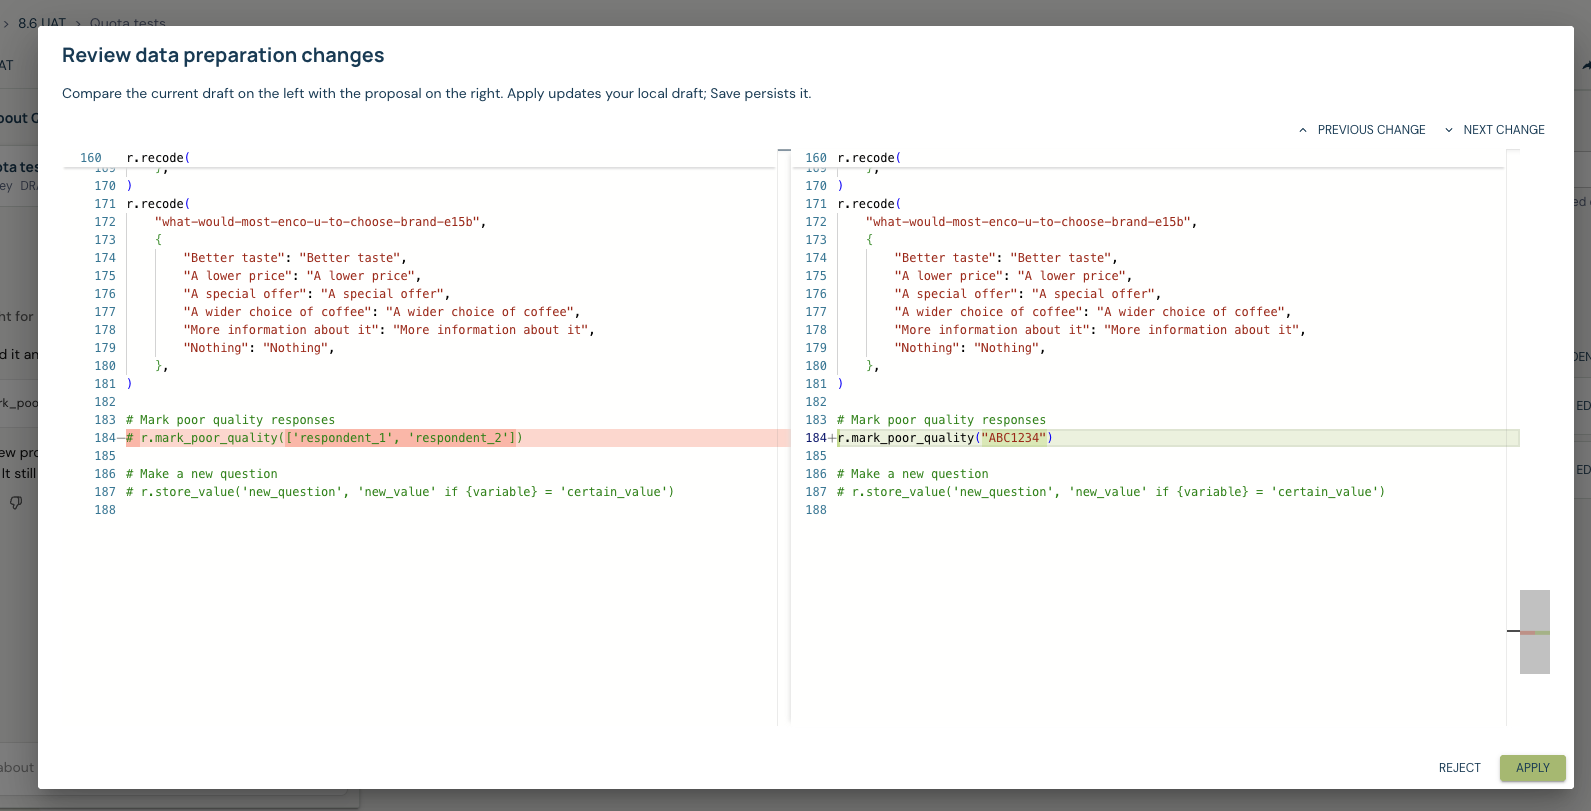Select added line 184 mark_poor_quality("ABC1234")
Image resolution: width=1591 pixels, height=811 pixels.
pyautogui.click(x=1178, y=438)
